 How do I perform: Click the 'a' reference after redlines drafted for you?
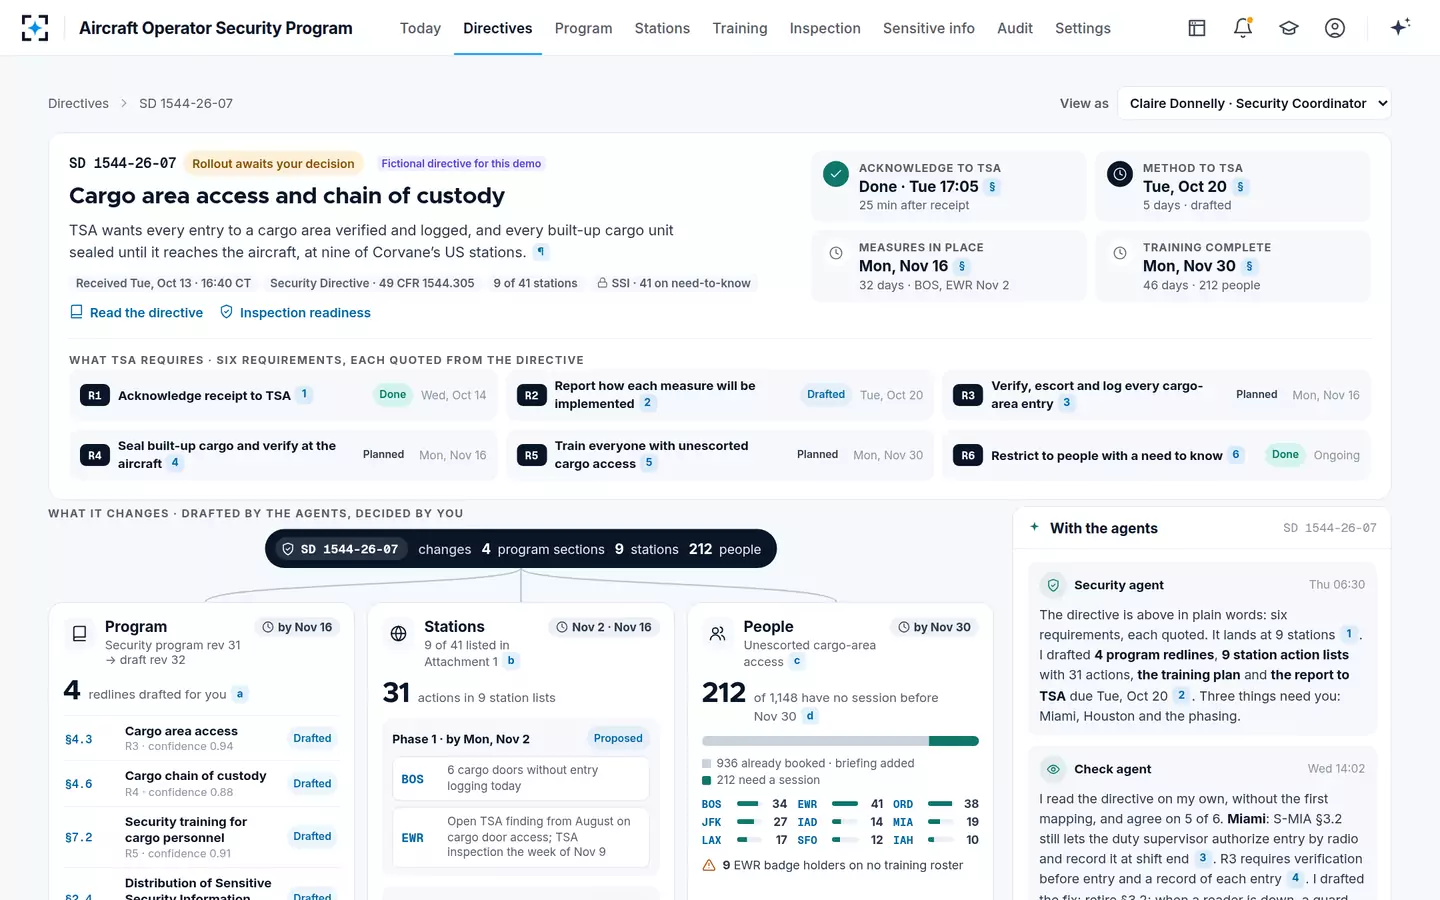pos(240,694)
